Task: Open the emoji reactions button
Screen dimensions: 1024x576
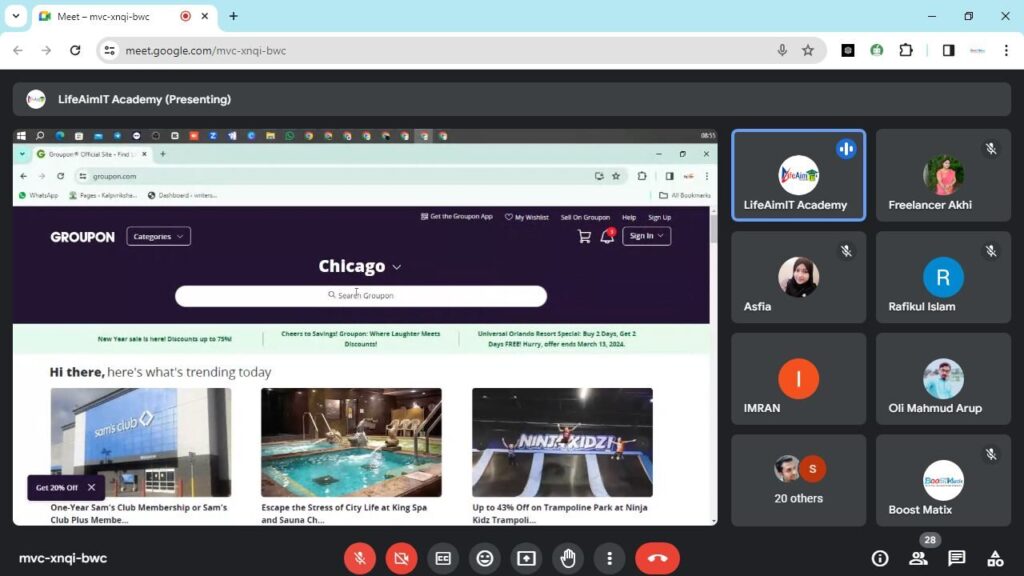Action: click(x=485, y=558)
